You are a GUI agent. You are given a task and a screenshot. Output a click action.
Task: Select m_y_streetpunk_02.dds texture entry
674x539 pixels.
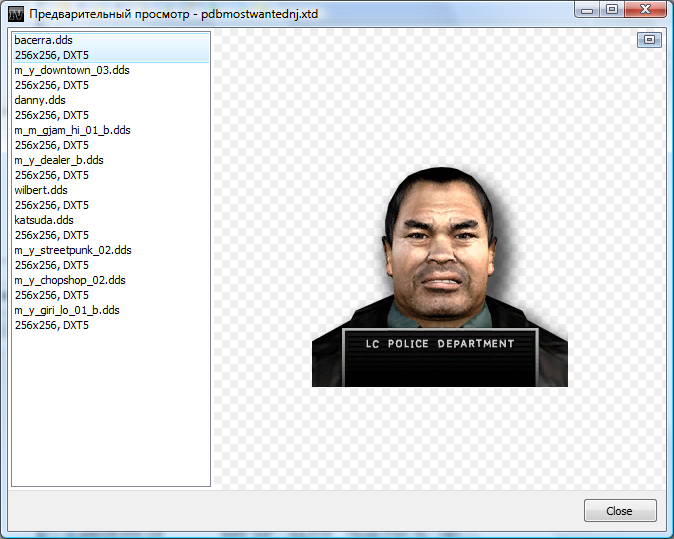111,258
